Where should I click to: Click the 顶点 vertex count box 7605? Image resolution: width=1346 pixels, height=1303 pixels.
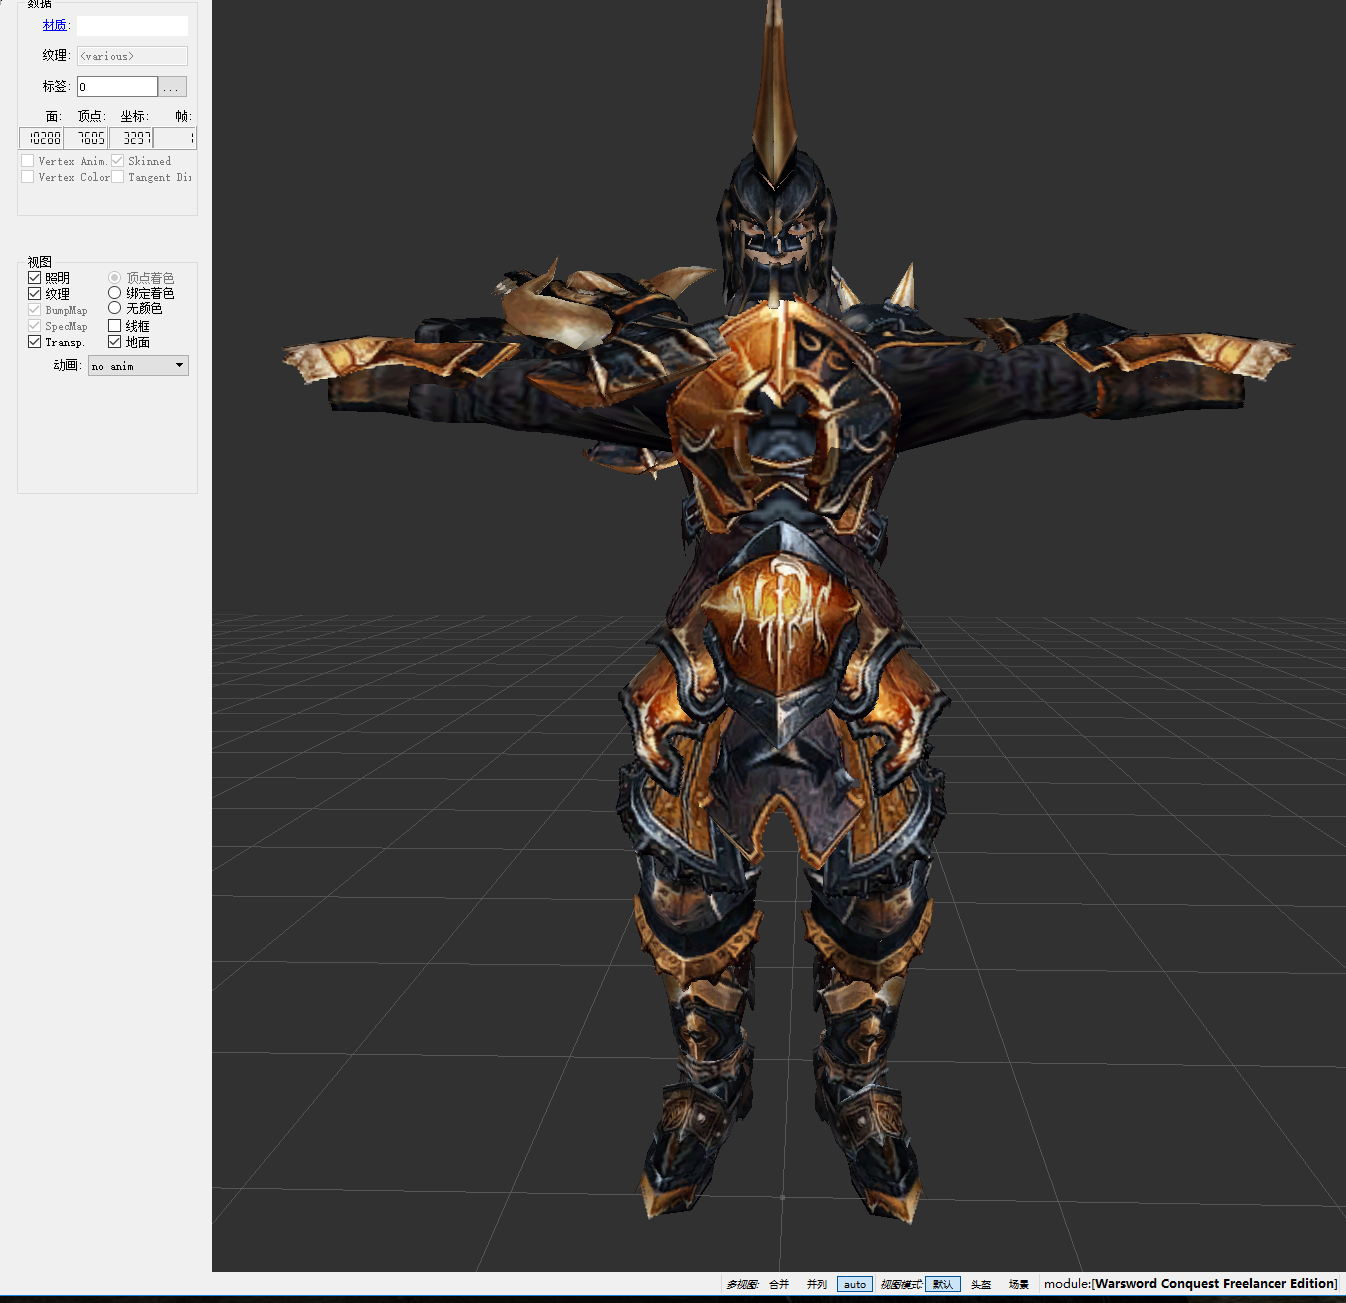click(86, 138)
